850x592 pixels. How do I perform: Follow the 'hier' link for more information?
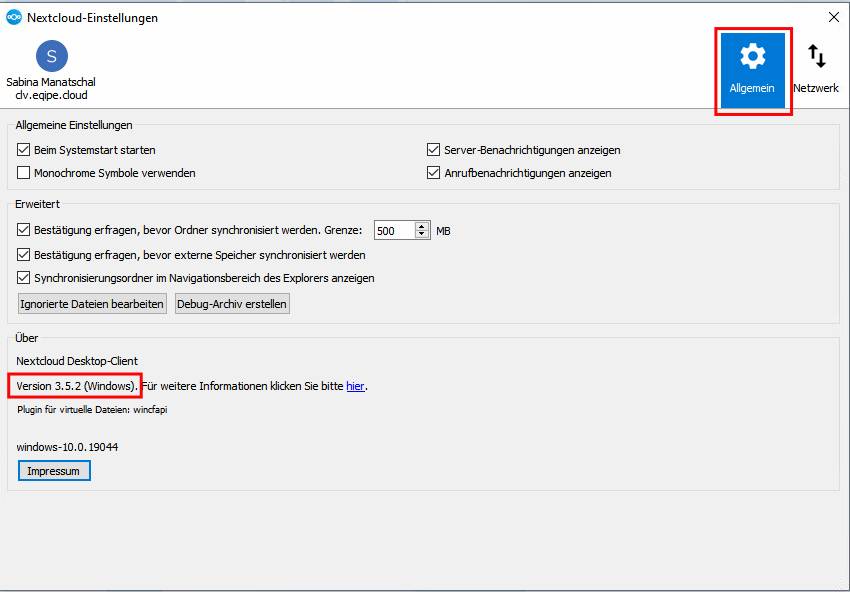click(355, 386)
